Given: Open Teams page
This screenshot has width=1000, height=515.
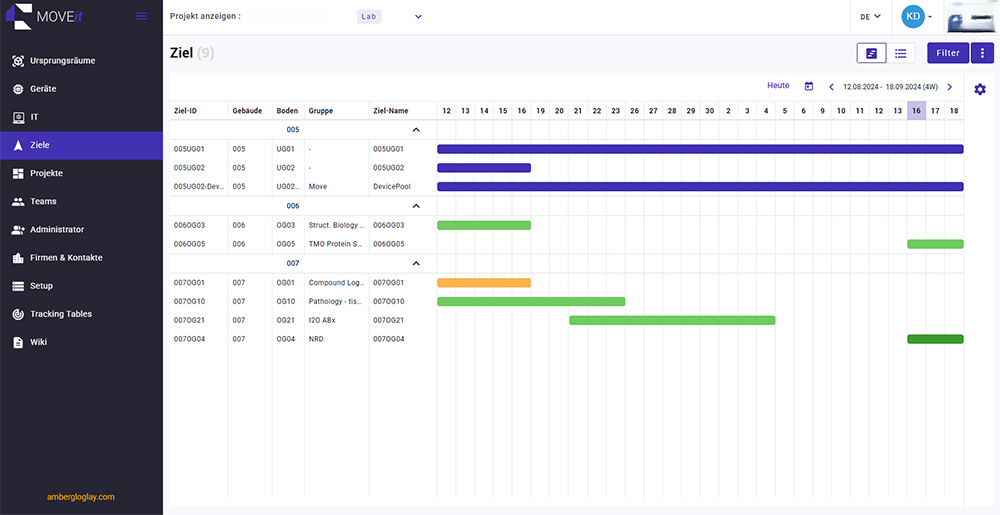Looking at the screenshot, I should (43, 201).
